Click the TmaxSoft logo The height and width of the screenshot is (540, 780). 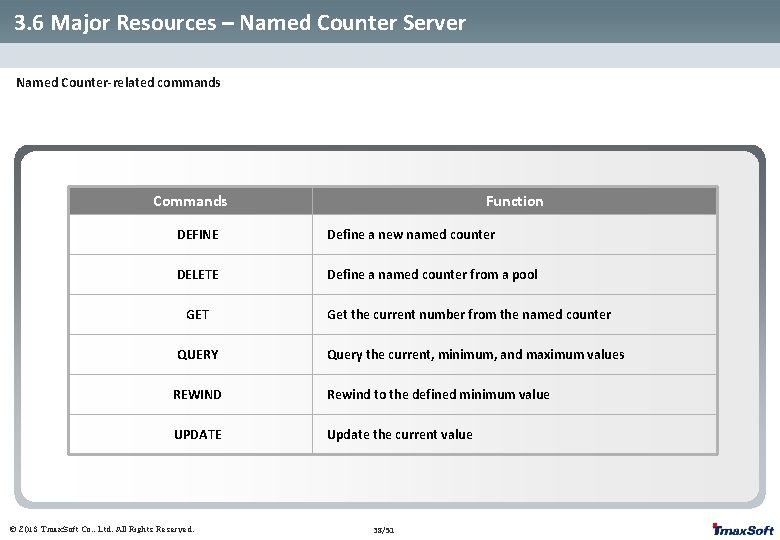pos(743,530)
